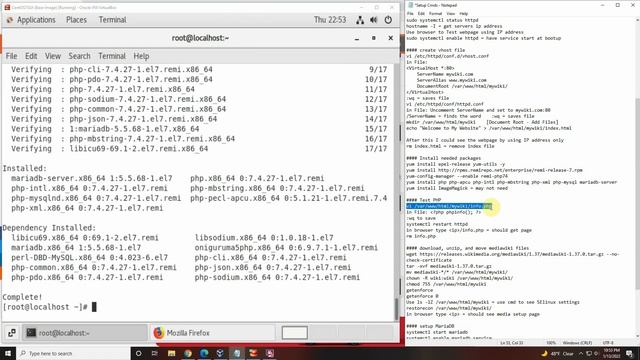The image size is (640, 360).
Task: Open VirtualBox icon on Windows taskbar
Action: click(x=220, y=353)
